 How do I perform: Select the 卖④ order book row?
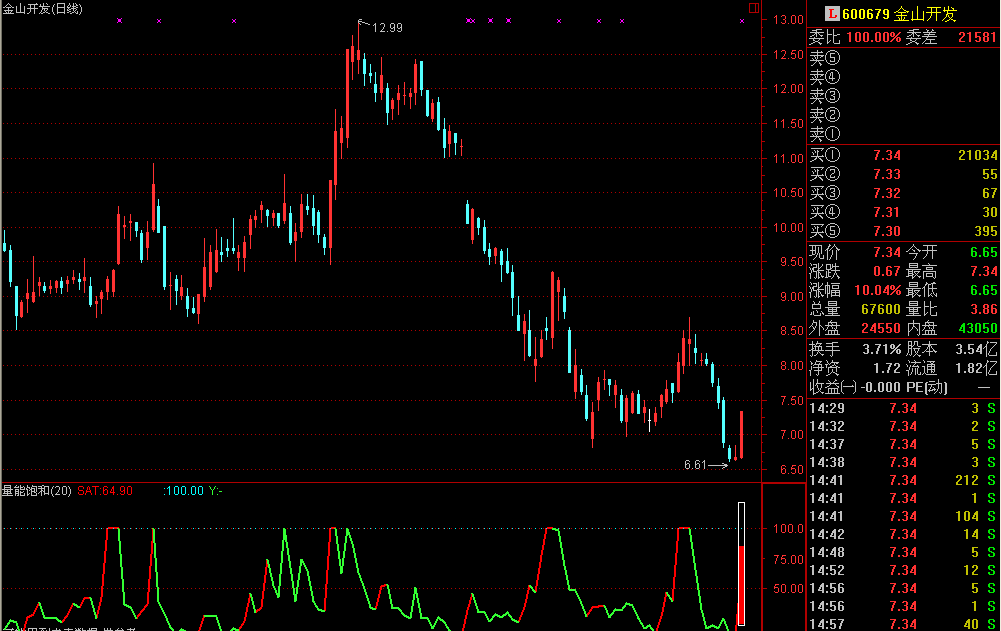[x=903, y=77]
